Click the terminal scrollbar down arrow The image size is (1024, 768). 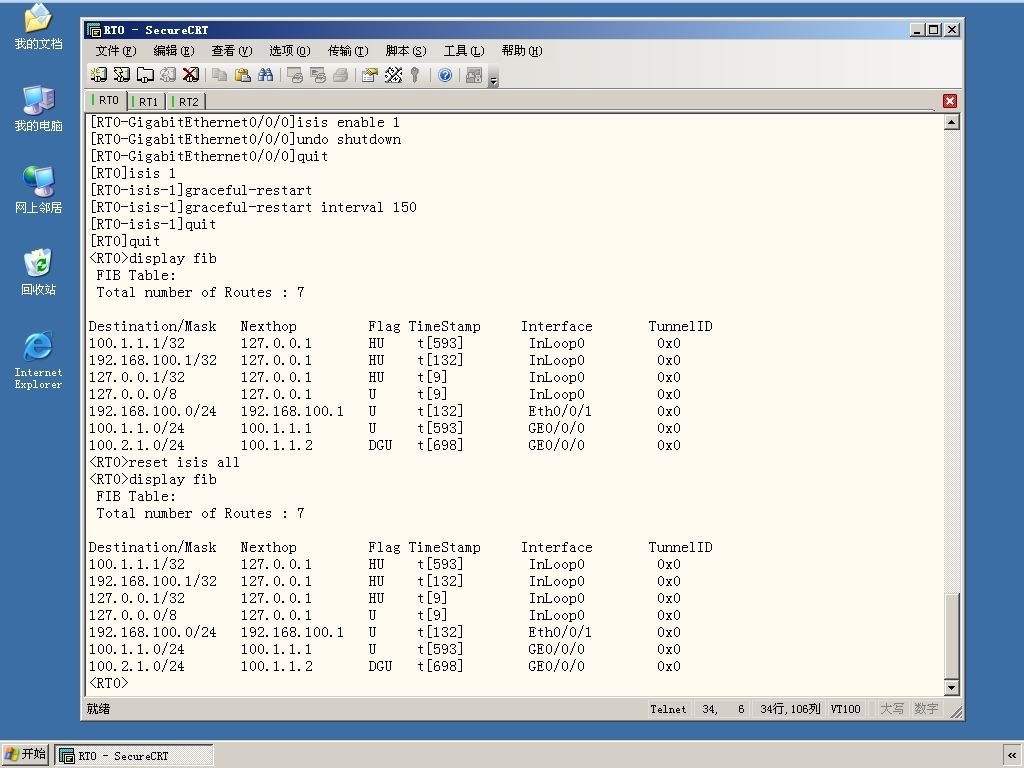coord(952,687)
